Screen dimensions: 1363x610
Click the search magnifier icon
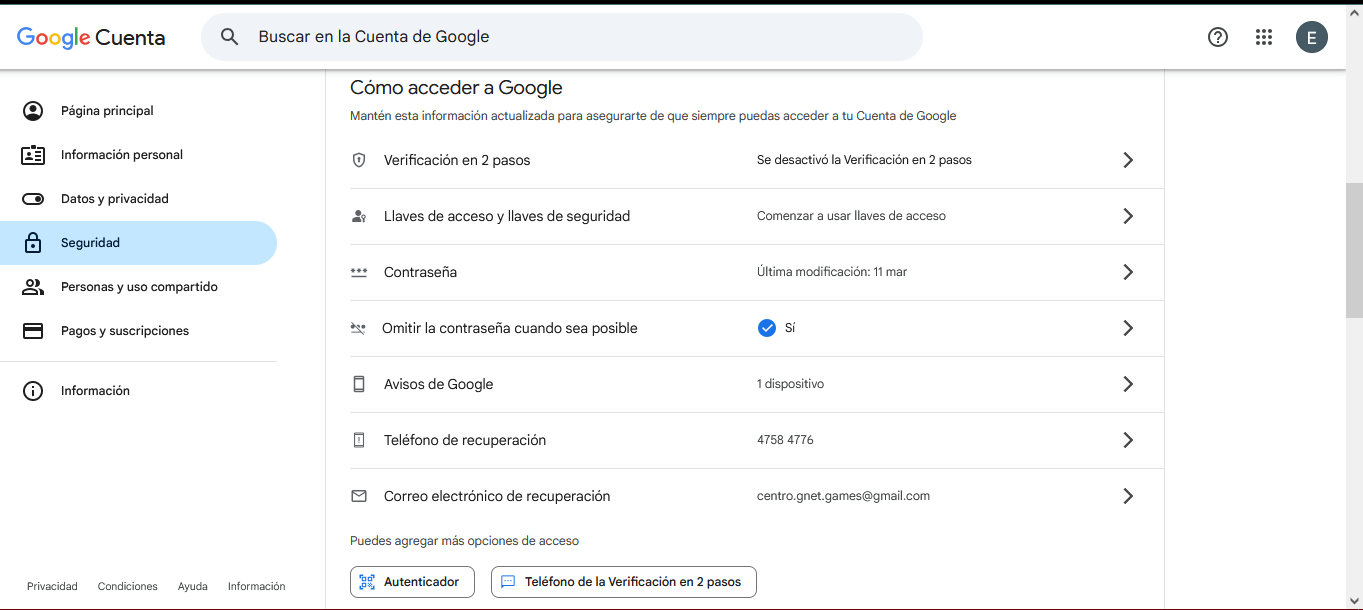pyautogui.click(x=230, y=37)
